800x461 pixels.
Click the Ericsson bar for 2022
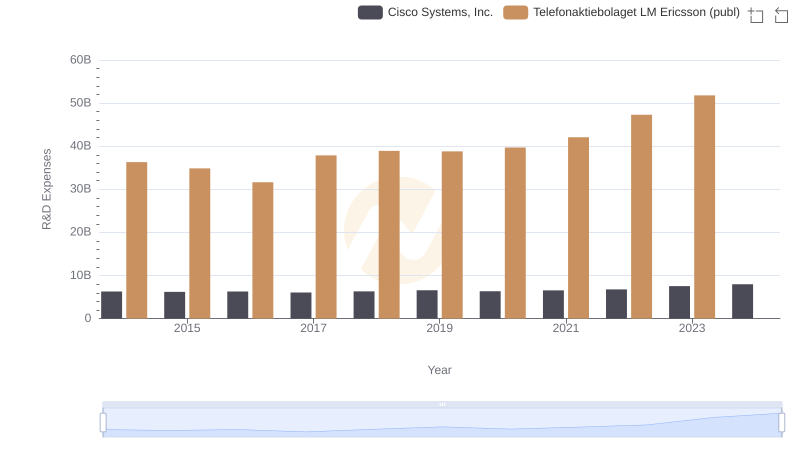click(641, 216)
